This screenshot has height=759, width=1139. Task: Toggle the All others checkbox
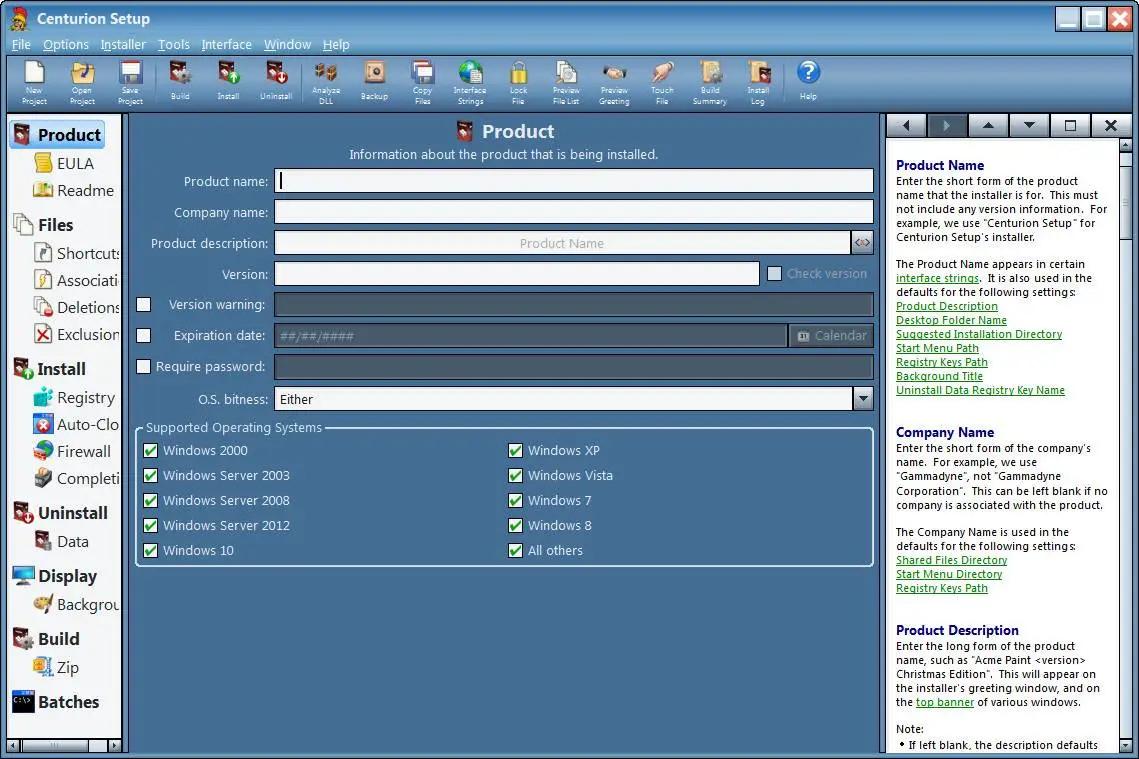click(x=515, y=551)
